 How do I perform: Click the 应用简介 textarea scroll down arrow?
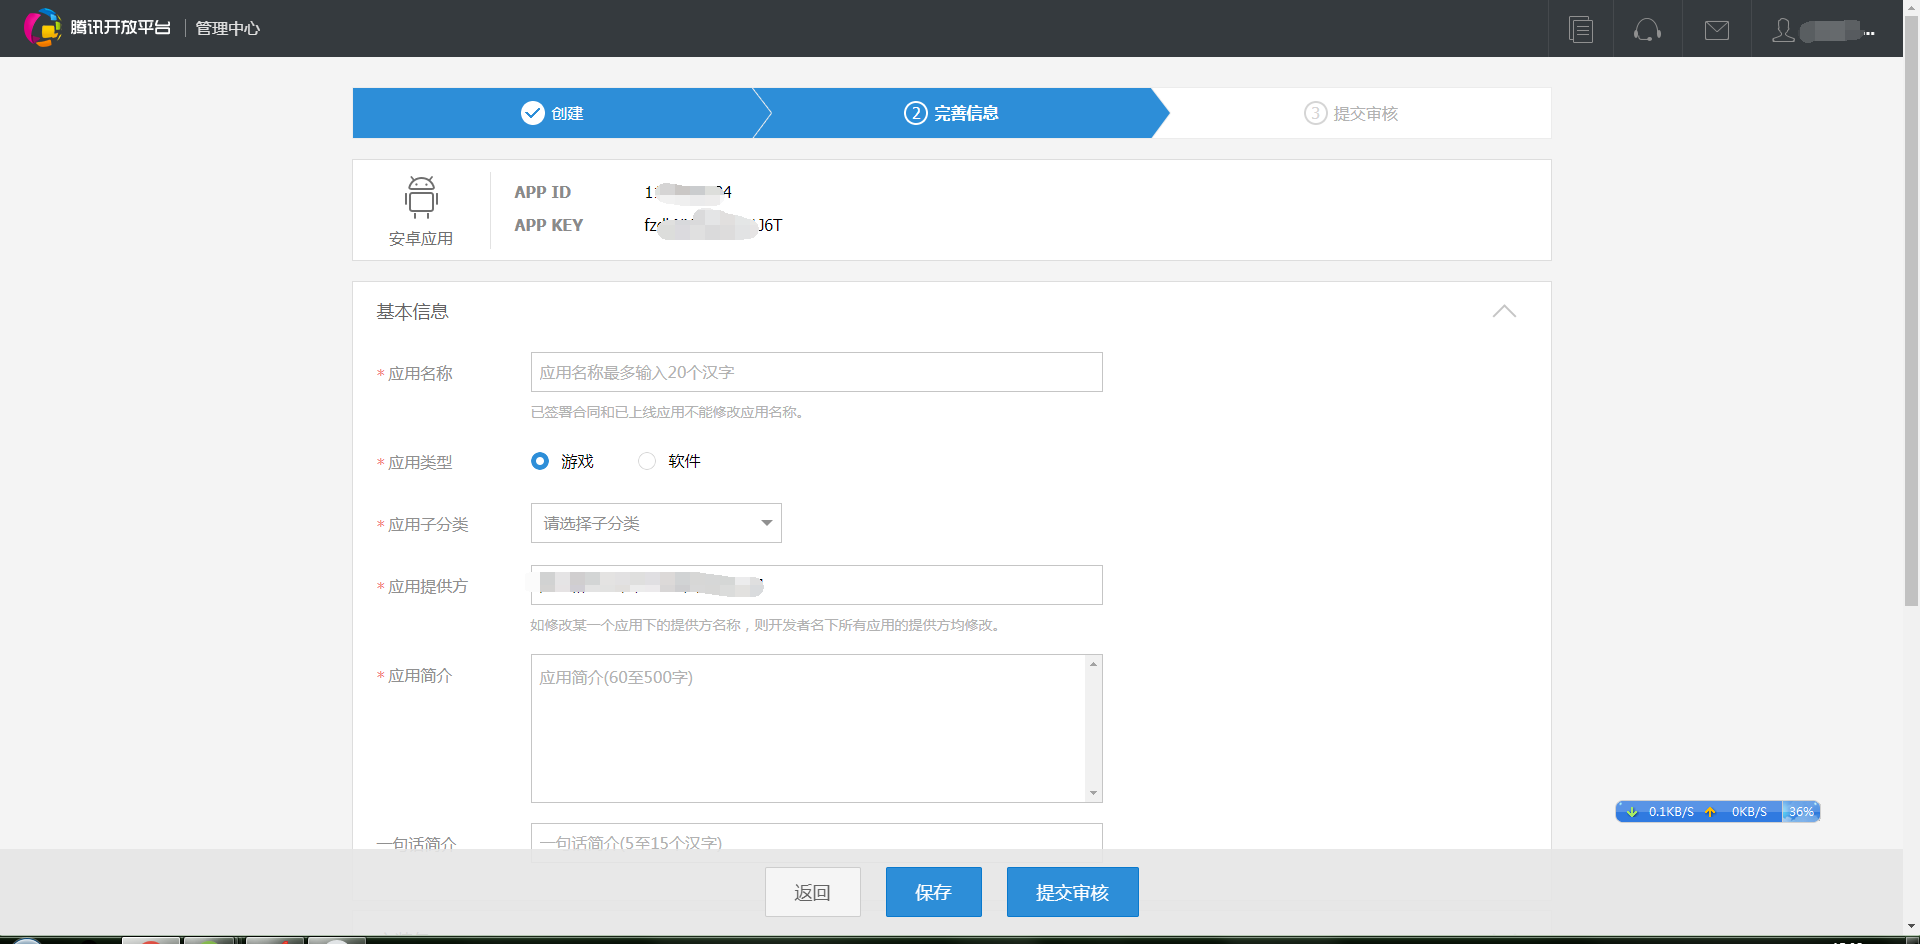pyautogui.click(x=1094, y=793)
